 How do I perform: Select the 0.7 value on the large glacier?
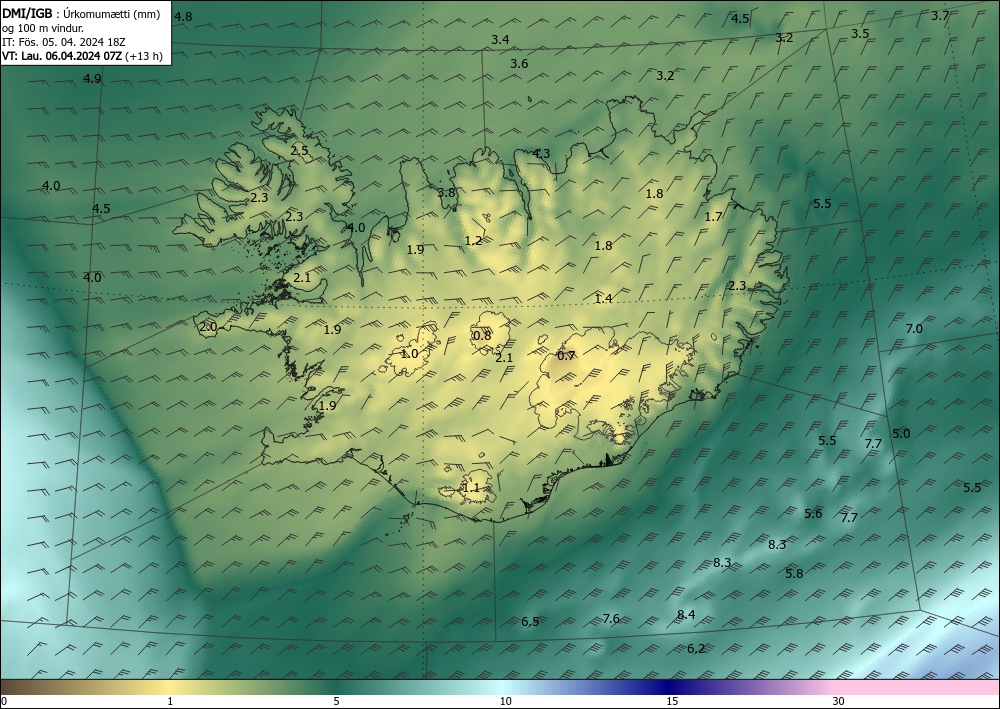(x=566, y=356)
